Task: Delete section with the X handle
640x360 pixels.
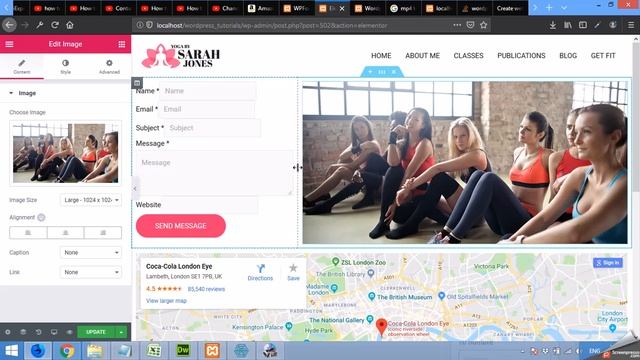Action: 394,72
